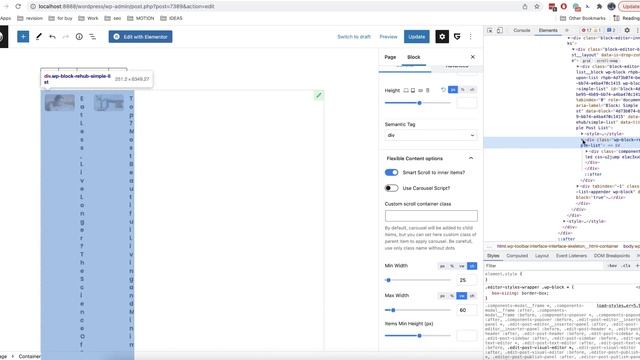The height and width of the screenshot is (360, 640).
Task: Click the Custom scroll container class field
Action: point(431,216)
